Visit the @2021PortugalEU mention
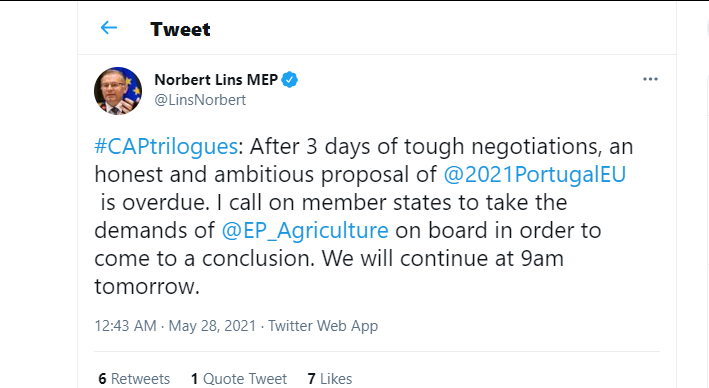Viewport: 709px width, 388px height. click(534, 175)
